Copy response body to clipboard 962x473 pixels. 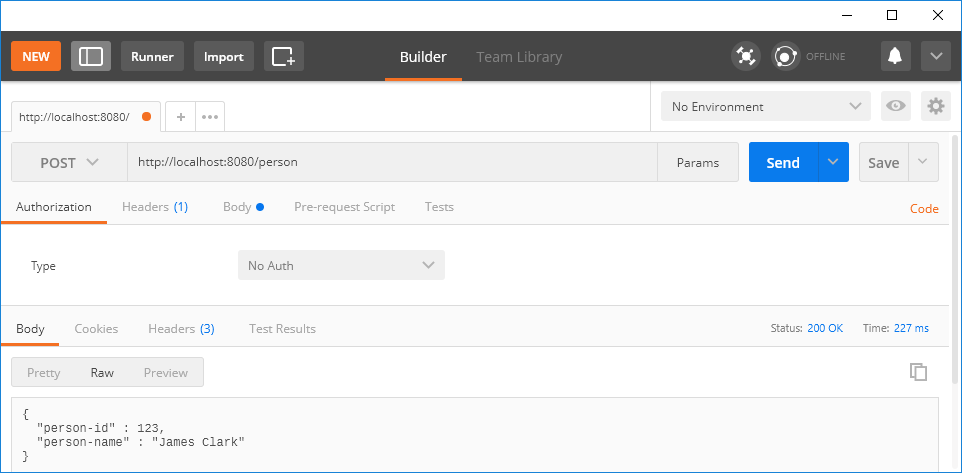pos(918,371)
